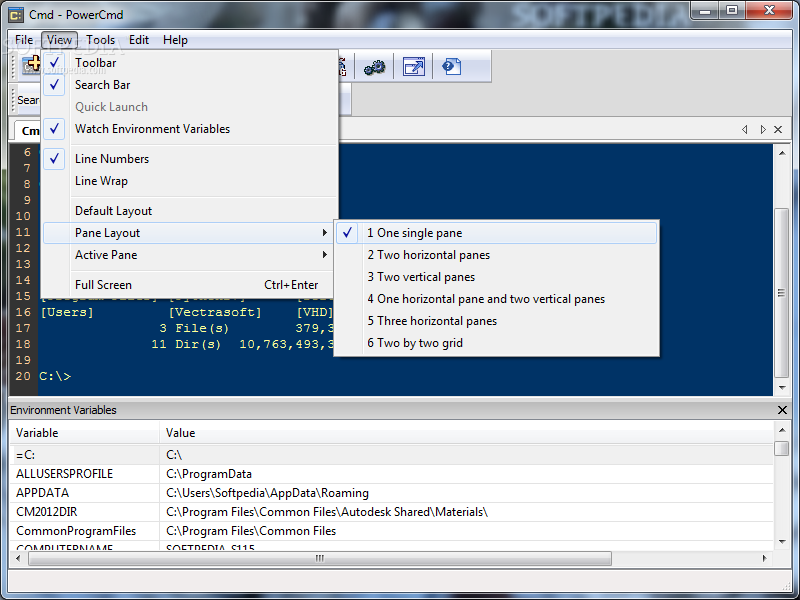Select the =C: variable row
The height and width of the screenshot is (600, 800).
coord(391,455)
